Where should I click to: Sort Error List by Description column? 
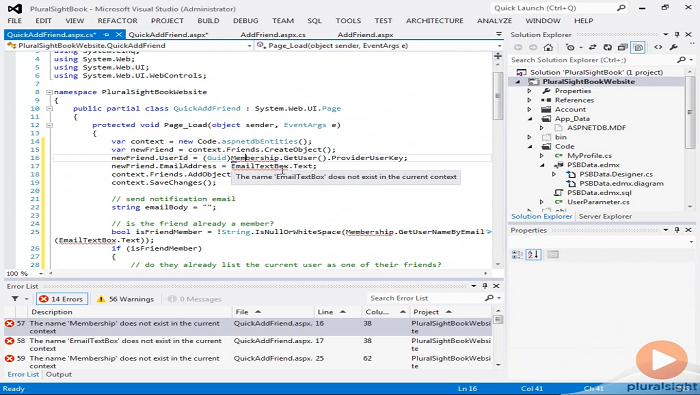coord(129,312)
